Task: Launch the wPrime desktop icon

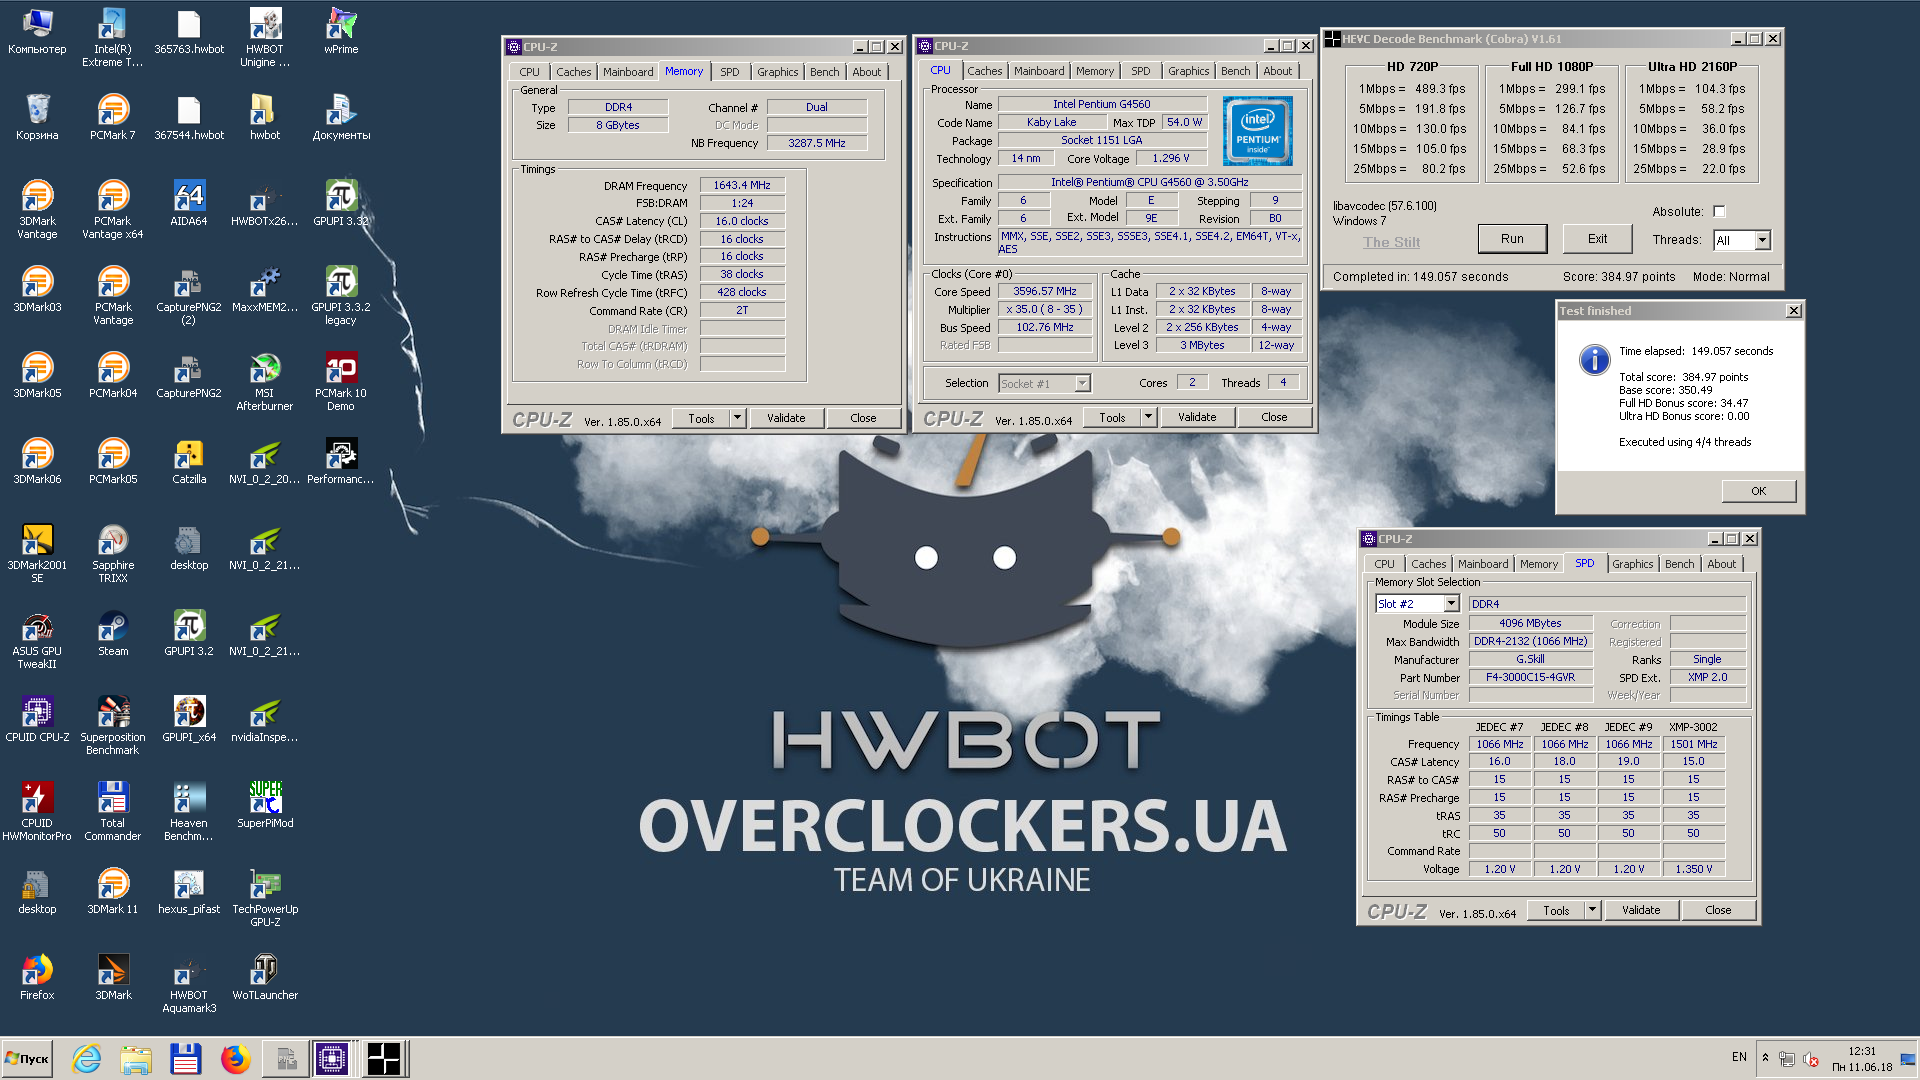Action: point(341,31)
